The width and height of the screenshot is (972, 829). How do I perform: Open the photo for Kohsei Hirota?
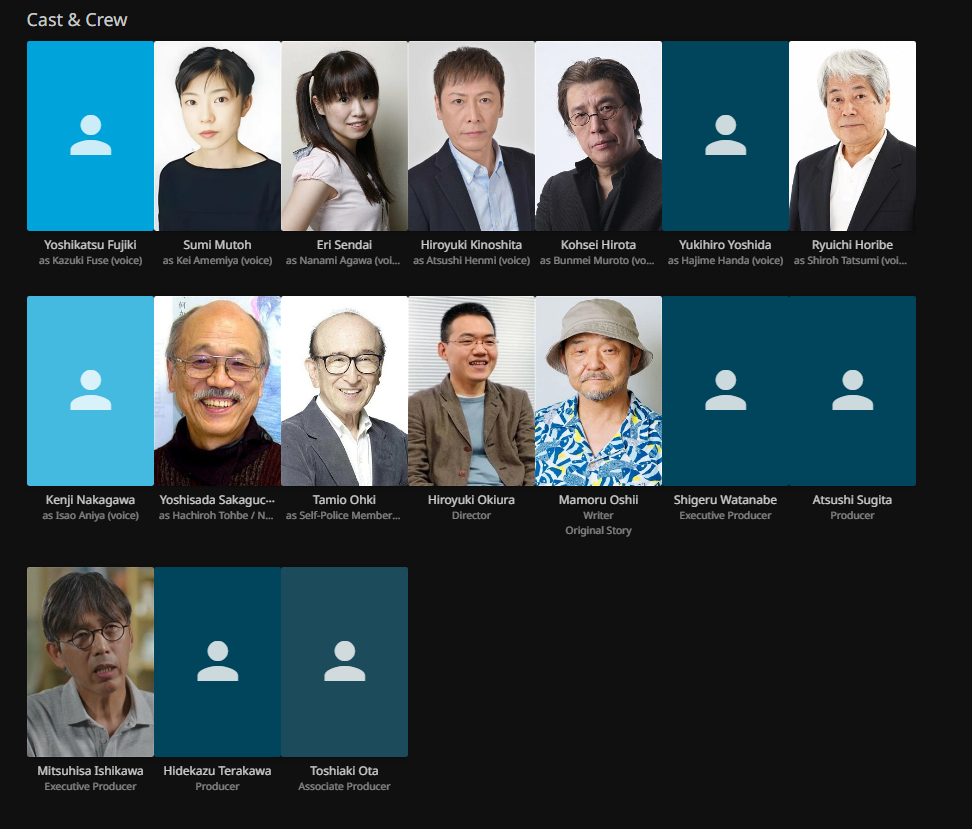598,136
